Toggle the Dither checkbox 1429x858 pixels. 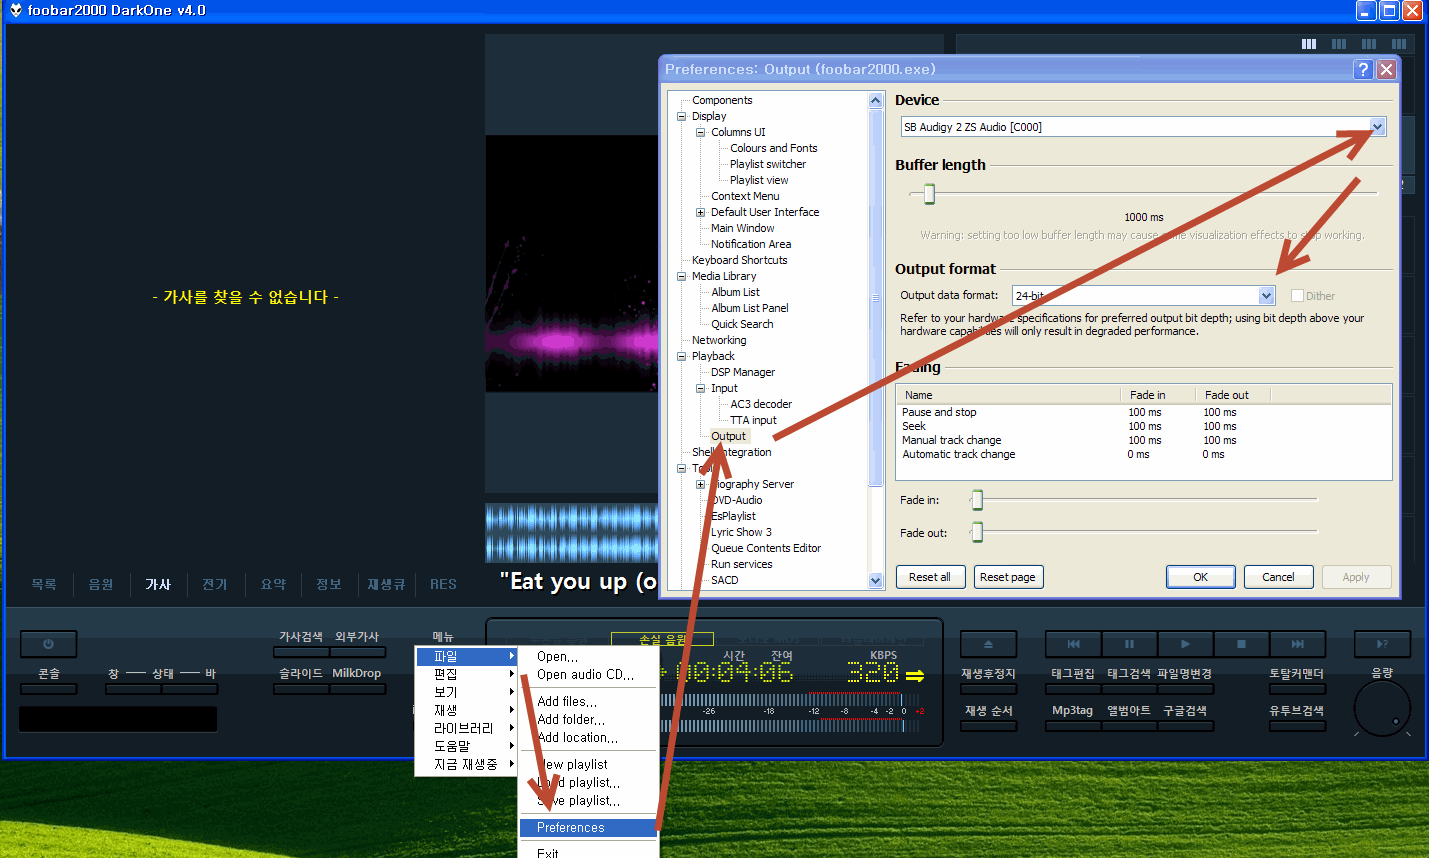pyautogui.click(x=1297, y=296)
